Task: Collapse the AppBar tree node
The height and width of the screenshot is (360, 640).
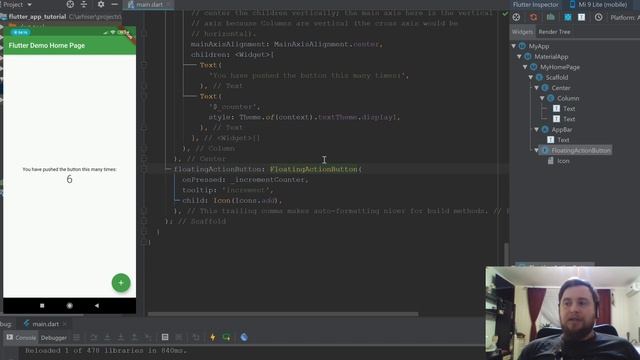Action: click(537, 129)
